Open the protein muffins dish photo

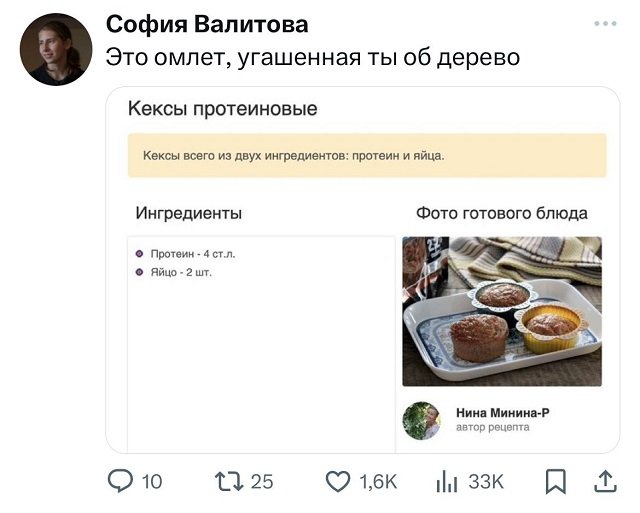502,311
